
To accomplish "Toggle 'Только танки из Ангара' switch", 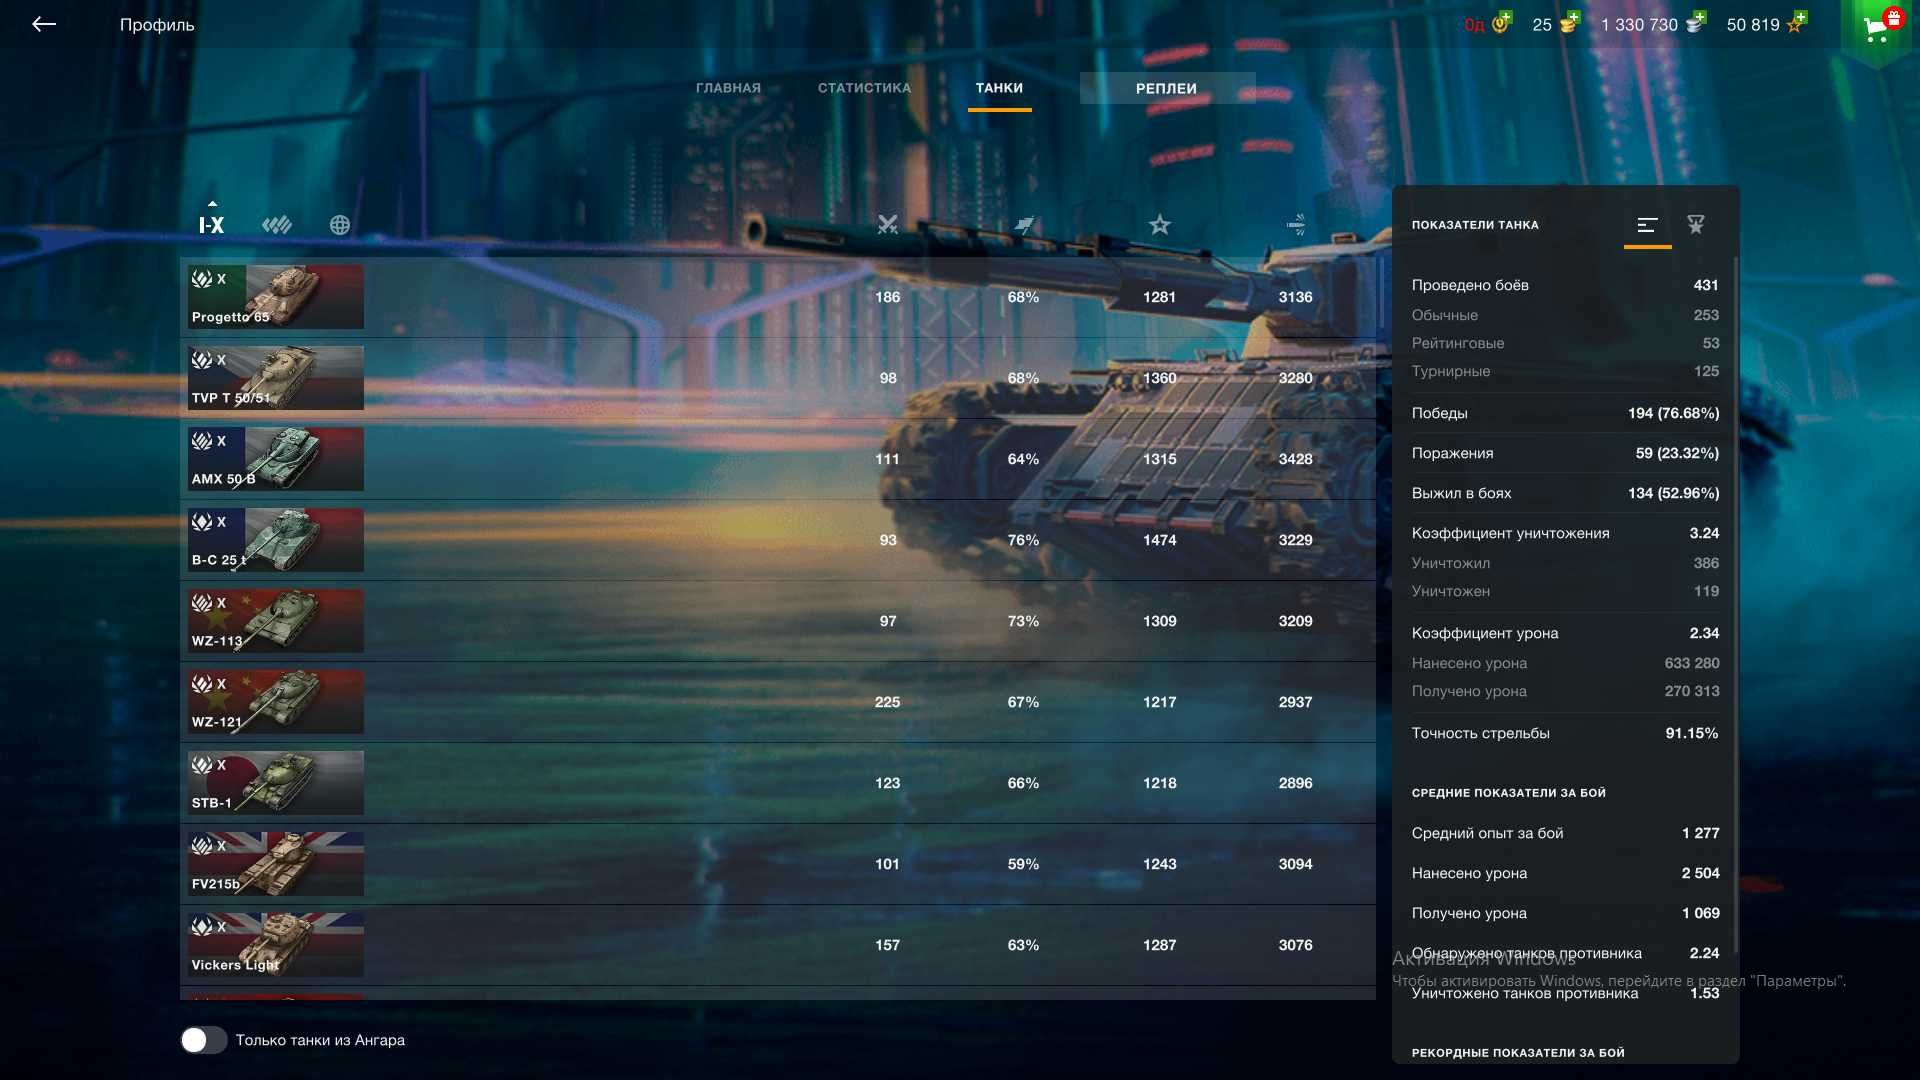I will (x=203, y=1040).
